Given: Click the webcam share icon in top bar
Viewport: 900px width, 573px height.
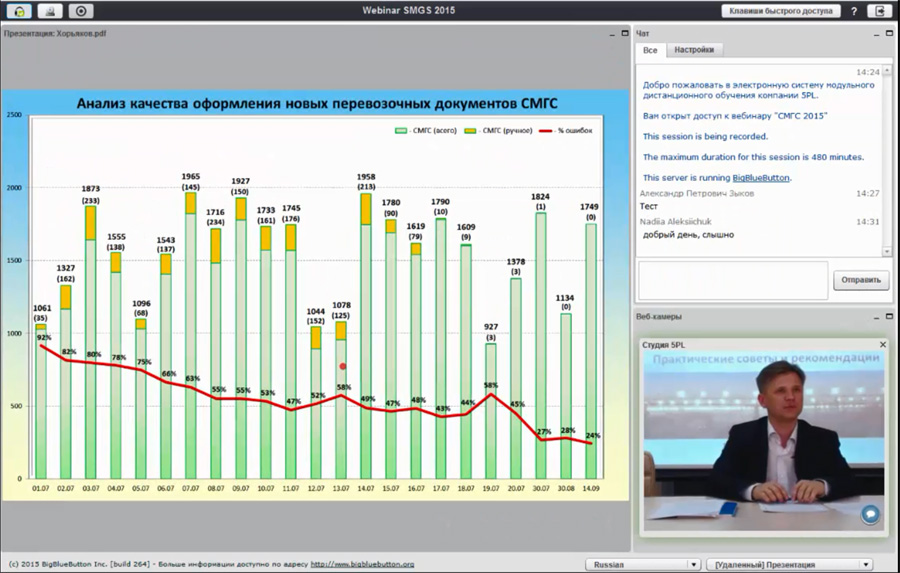Looking at the screenshot, I should pos(50,11).
